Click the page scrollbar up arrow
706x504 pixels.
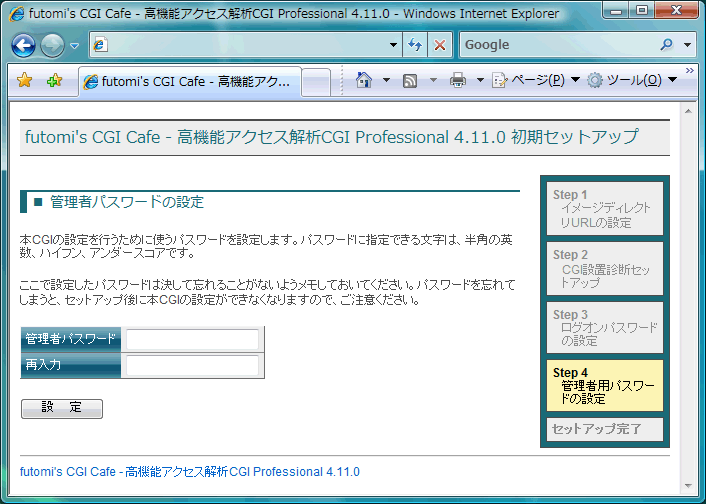tap(688, 111)
